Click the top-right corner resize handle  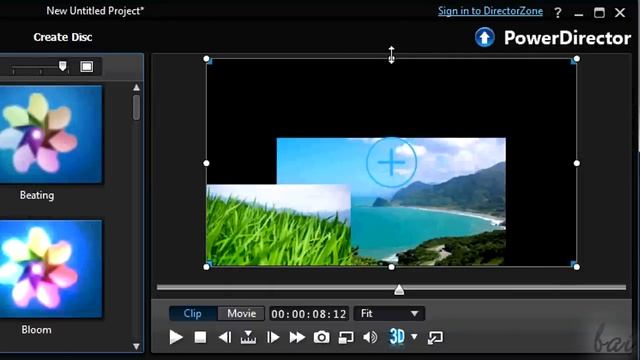(x=576, y=59)
